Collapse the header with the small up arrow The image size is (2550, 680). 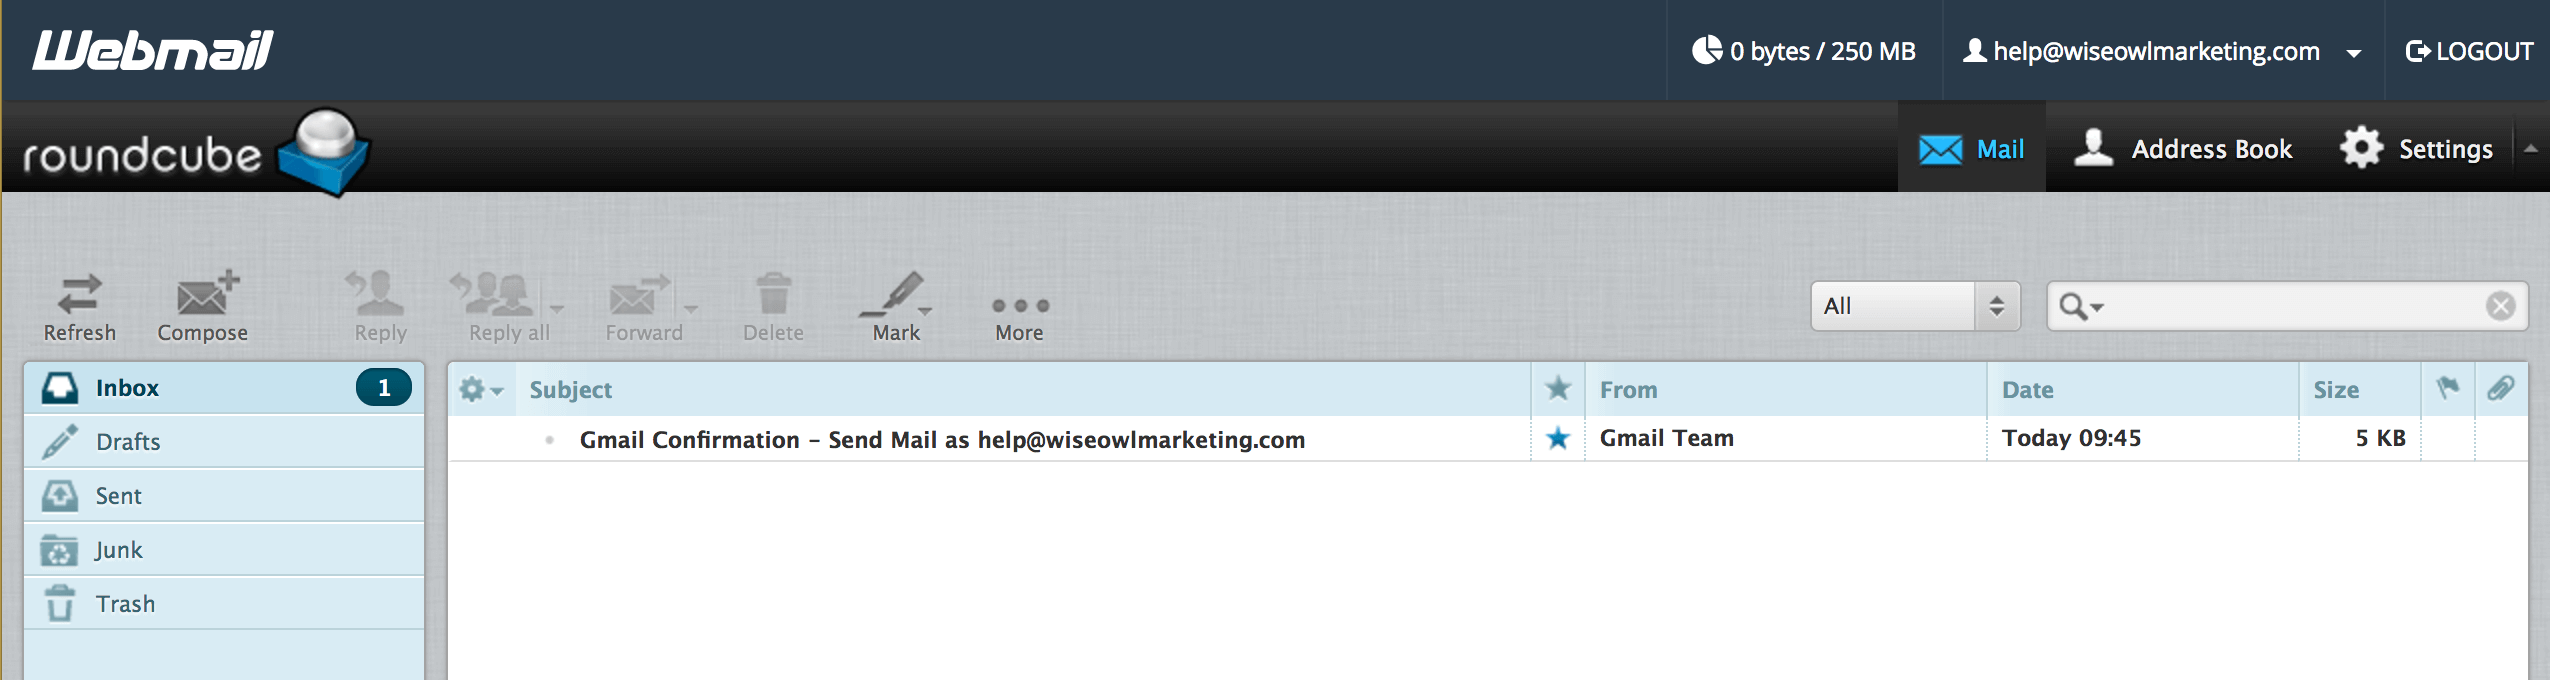(x=2531, y=148)
